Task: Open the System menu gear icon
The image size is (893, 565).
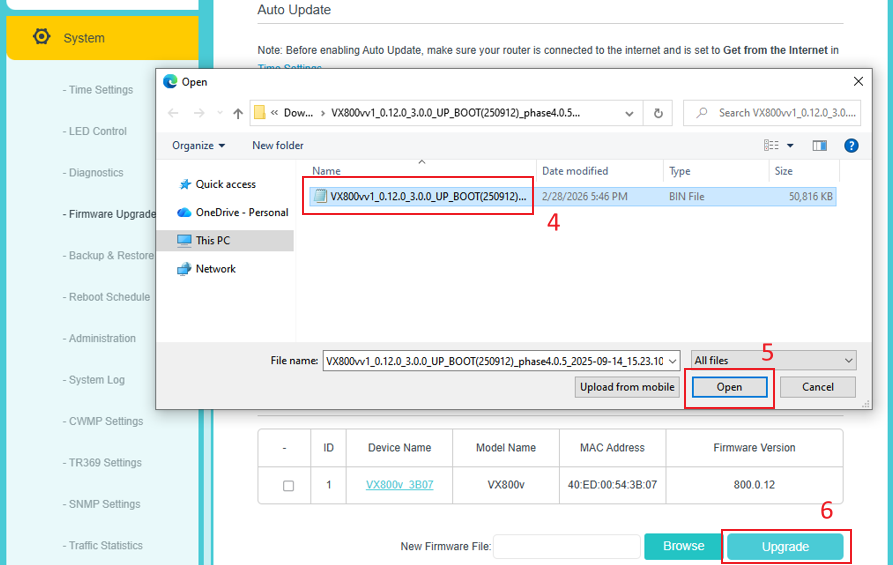Action: point(42,36)
